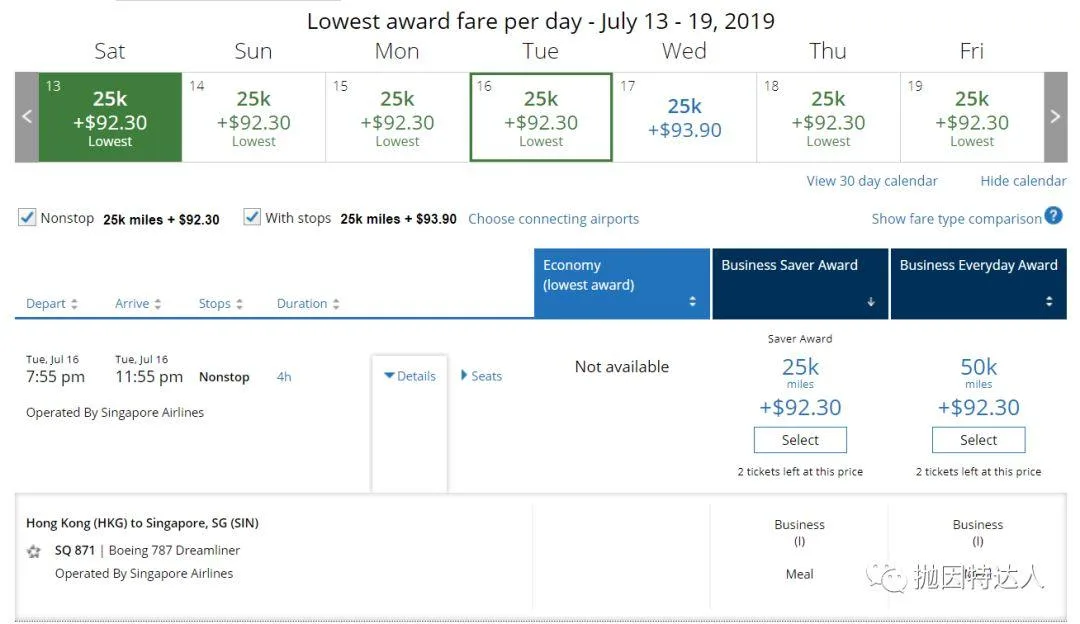Pick Wednesday 17 fare in calendar
Screen dimensions: 1080x624
click(685, 117)
